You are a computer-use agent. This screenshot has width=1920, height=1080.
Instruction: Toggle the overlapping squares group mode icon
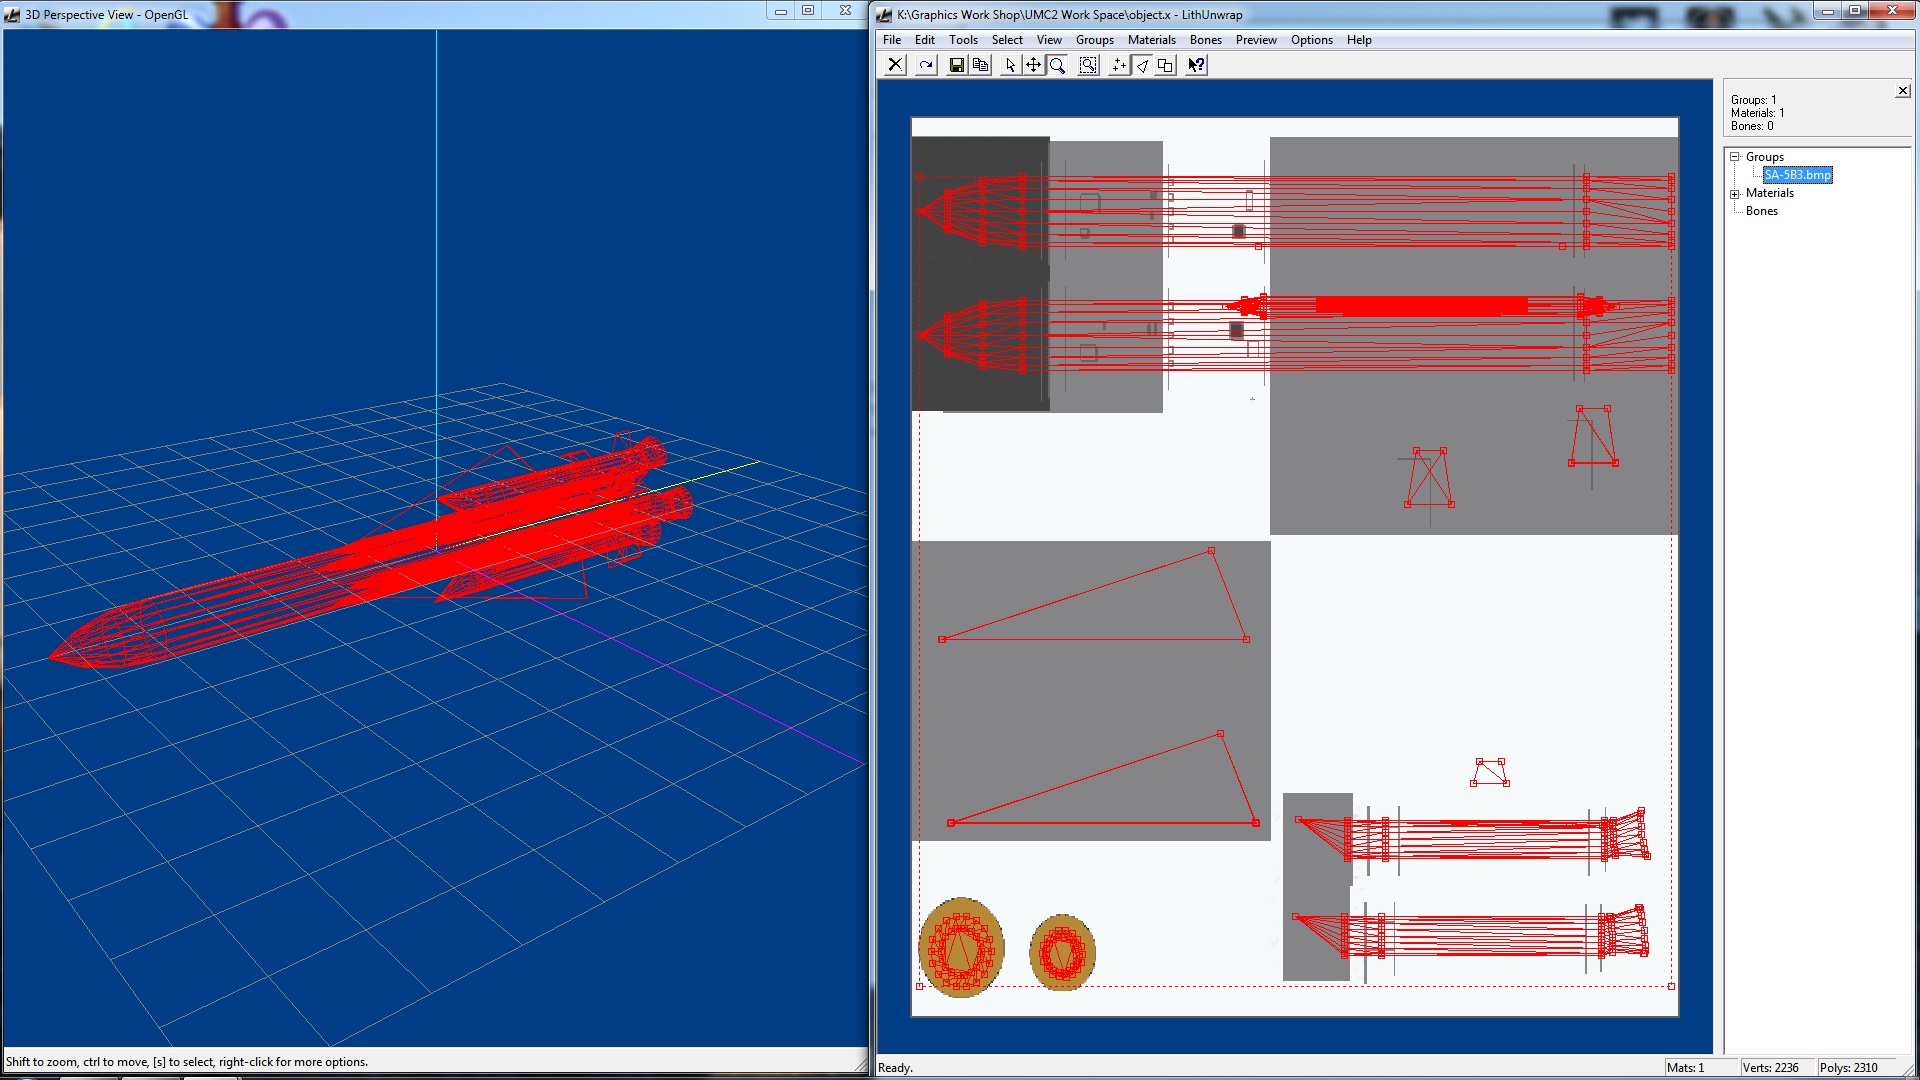[1165, 65]
